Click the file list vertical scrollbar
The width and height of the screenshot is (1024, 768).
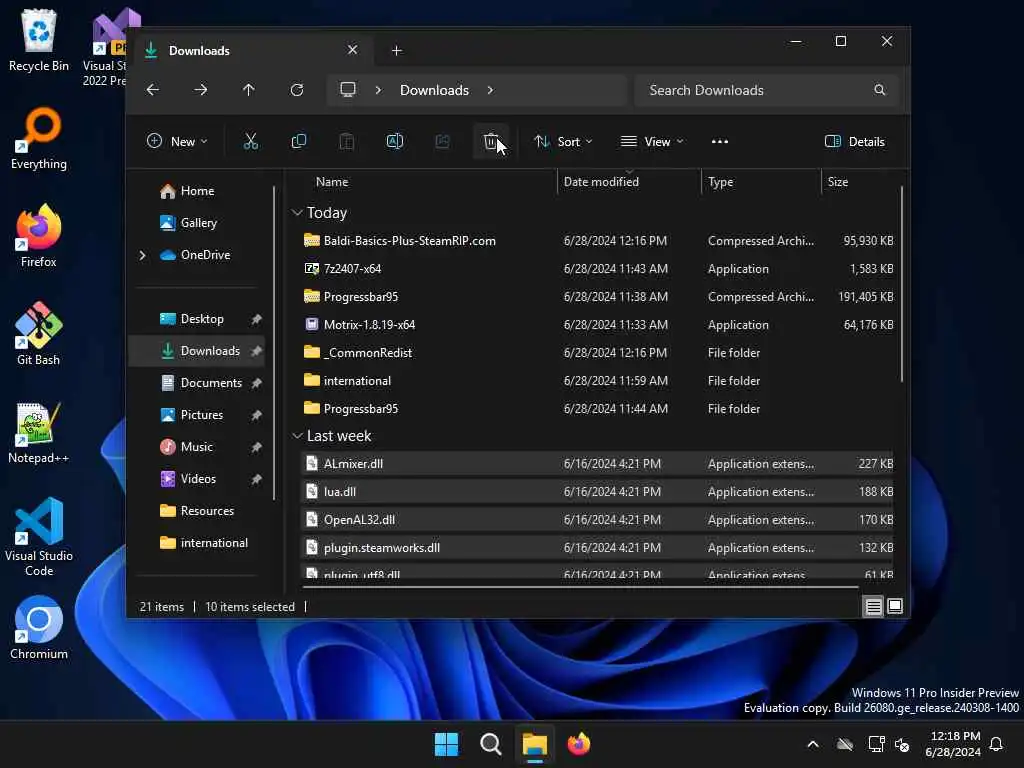(x=902, y=285)
